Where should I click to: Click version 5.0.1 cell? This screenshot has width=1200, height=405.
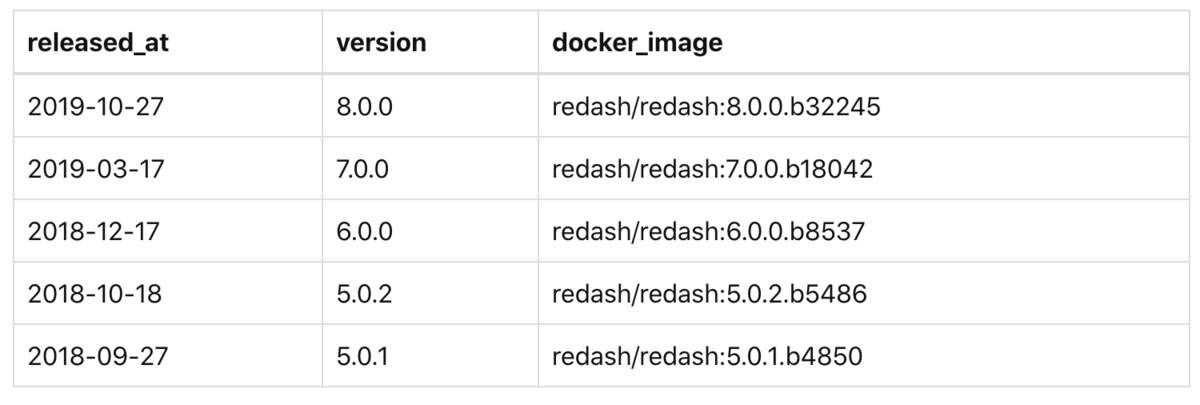[x=430, y=355]
